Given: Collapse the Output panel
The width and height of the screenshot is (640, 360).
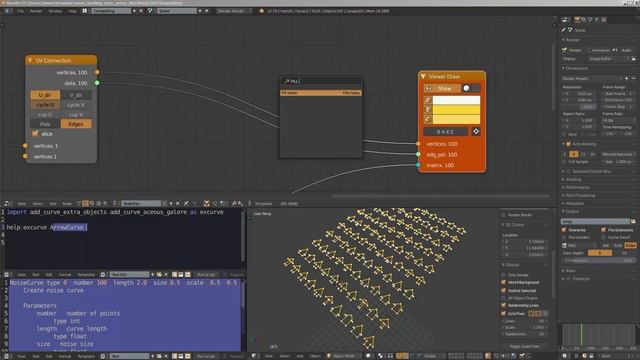Looking at the screenshot, I should (x=564, y=211).
